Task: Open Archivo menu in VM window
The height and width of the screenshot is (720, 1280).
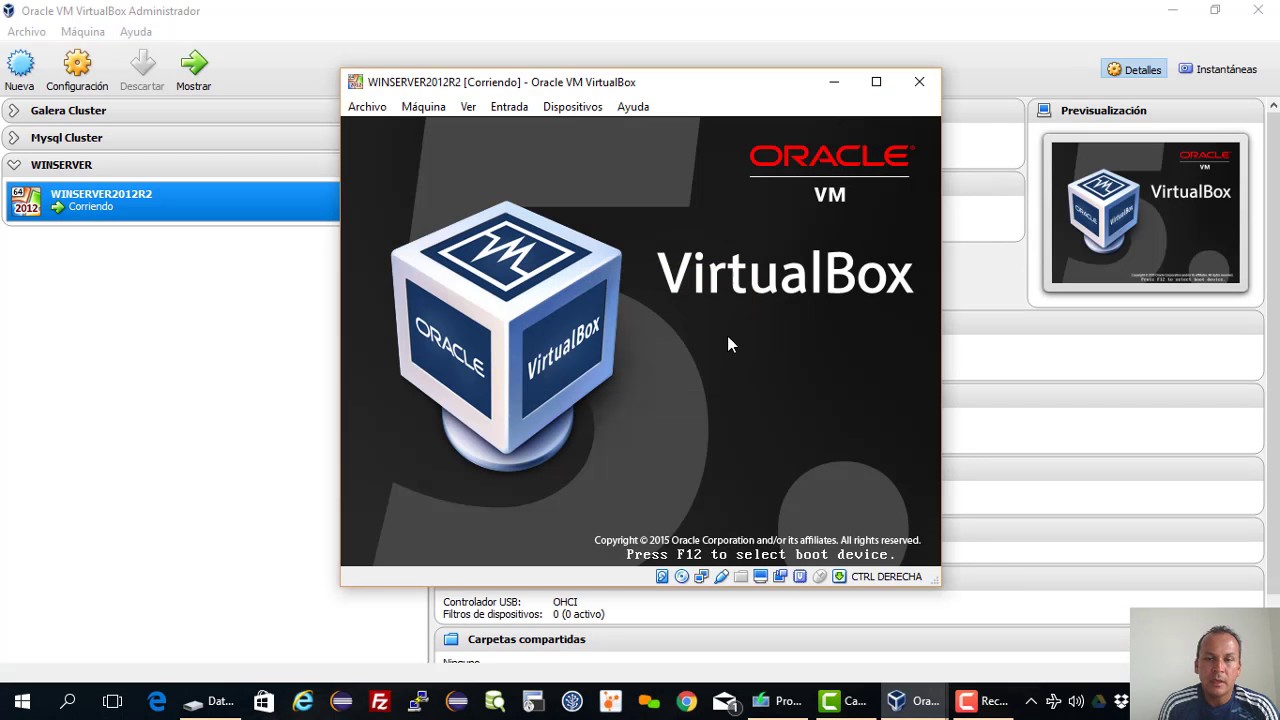Action: tap(367, 106)
